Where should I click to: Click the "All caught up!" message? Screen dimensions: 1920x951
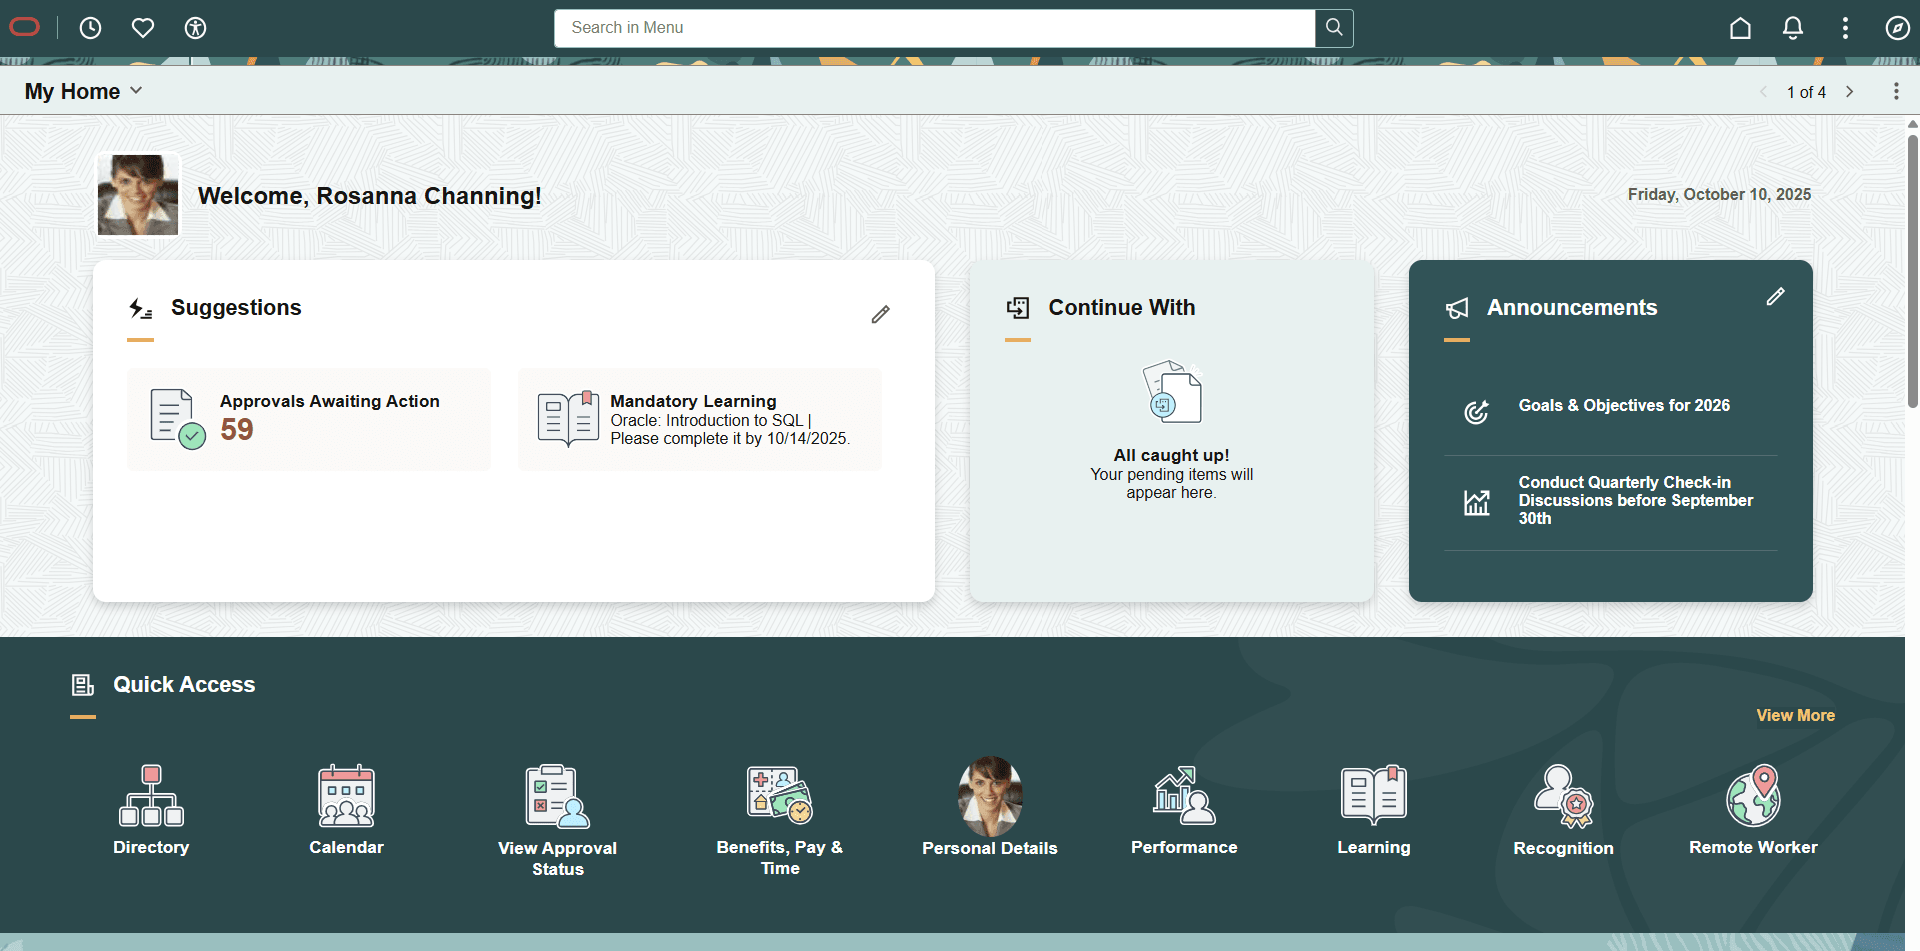(1171, 456)
